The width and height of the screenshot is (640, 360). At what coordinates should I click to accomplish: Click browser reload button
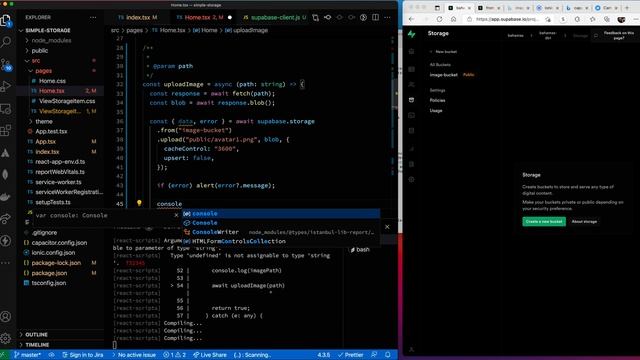click(x=439, y=19)
